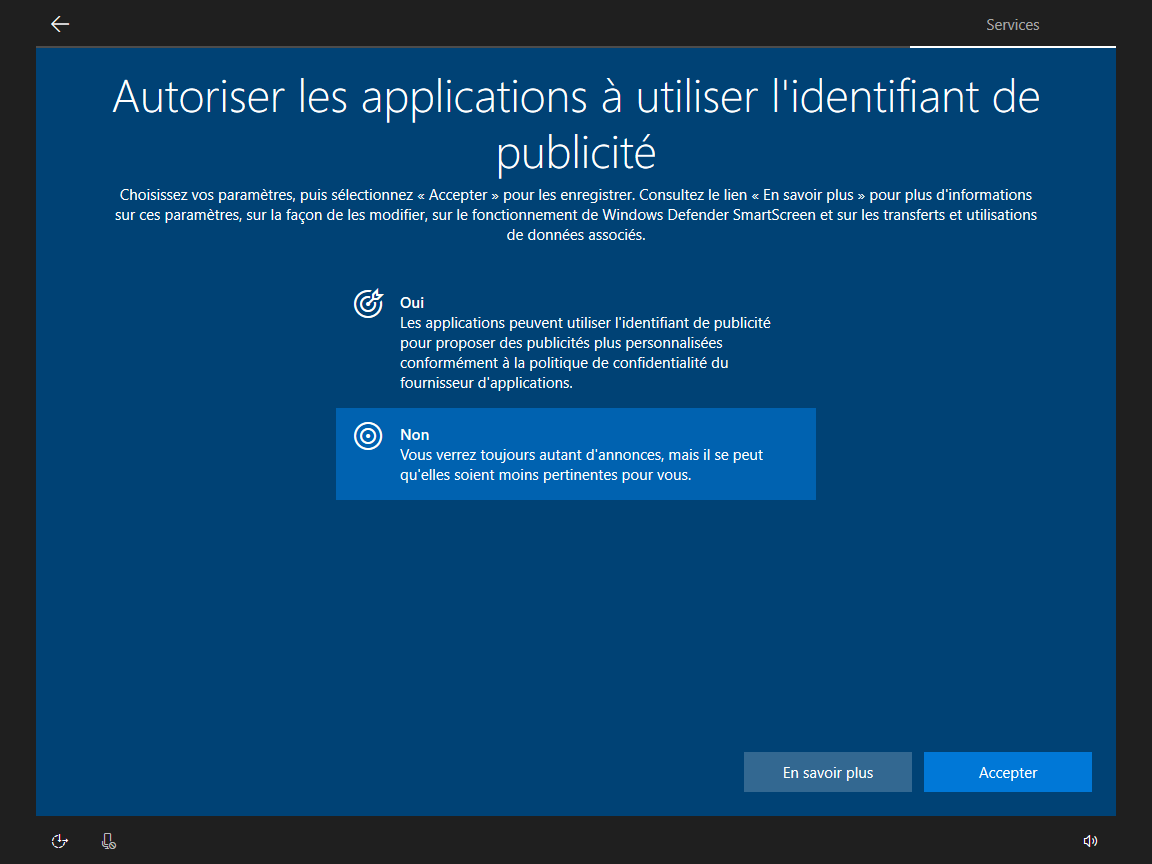Open the Ease of Access options icon
This screenshot has height=864, width=1152.
(60, 841)
